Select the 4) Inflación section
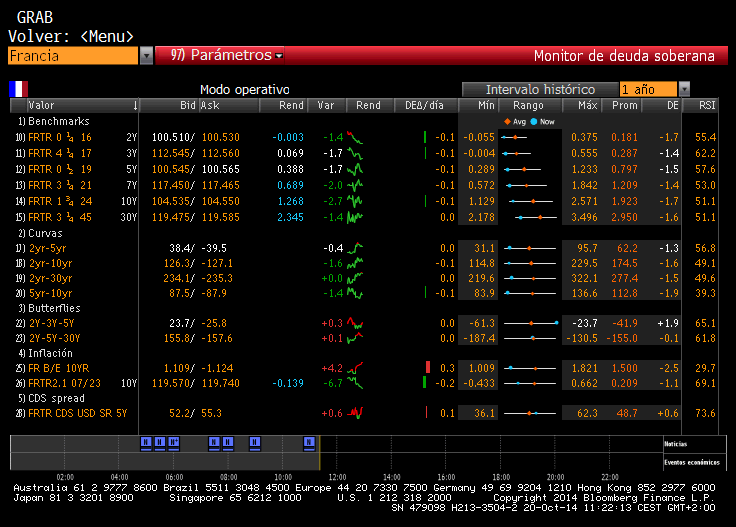The image size is (736, 527). coord(45,353)
